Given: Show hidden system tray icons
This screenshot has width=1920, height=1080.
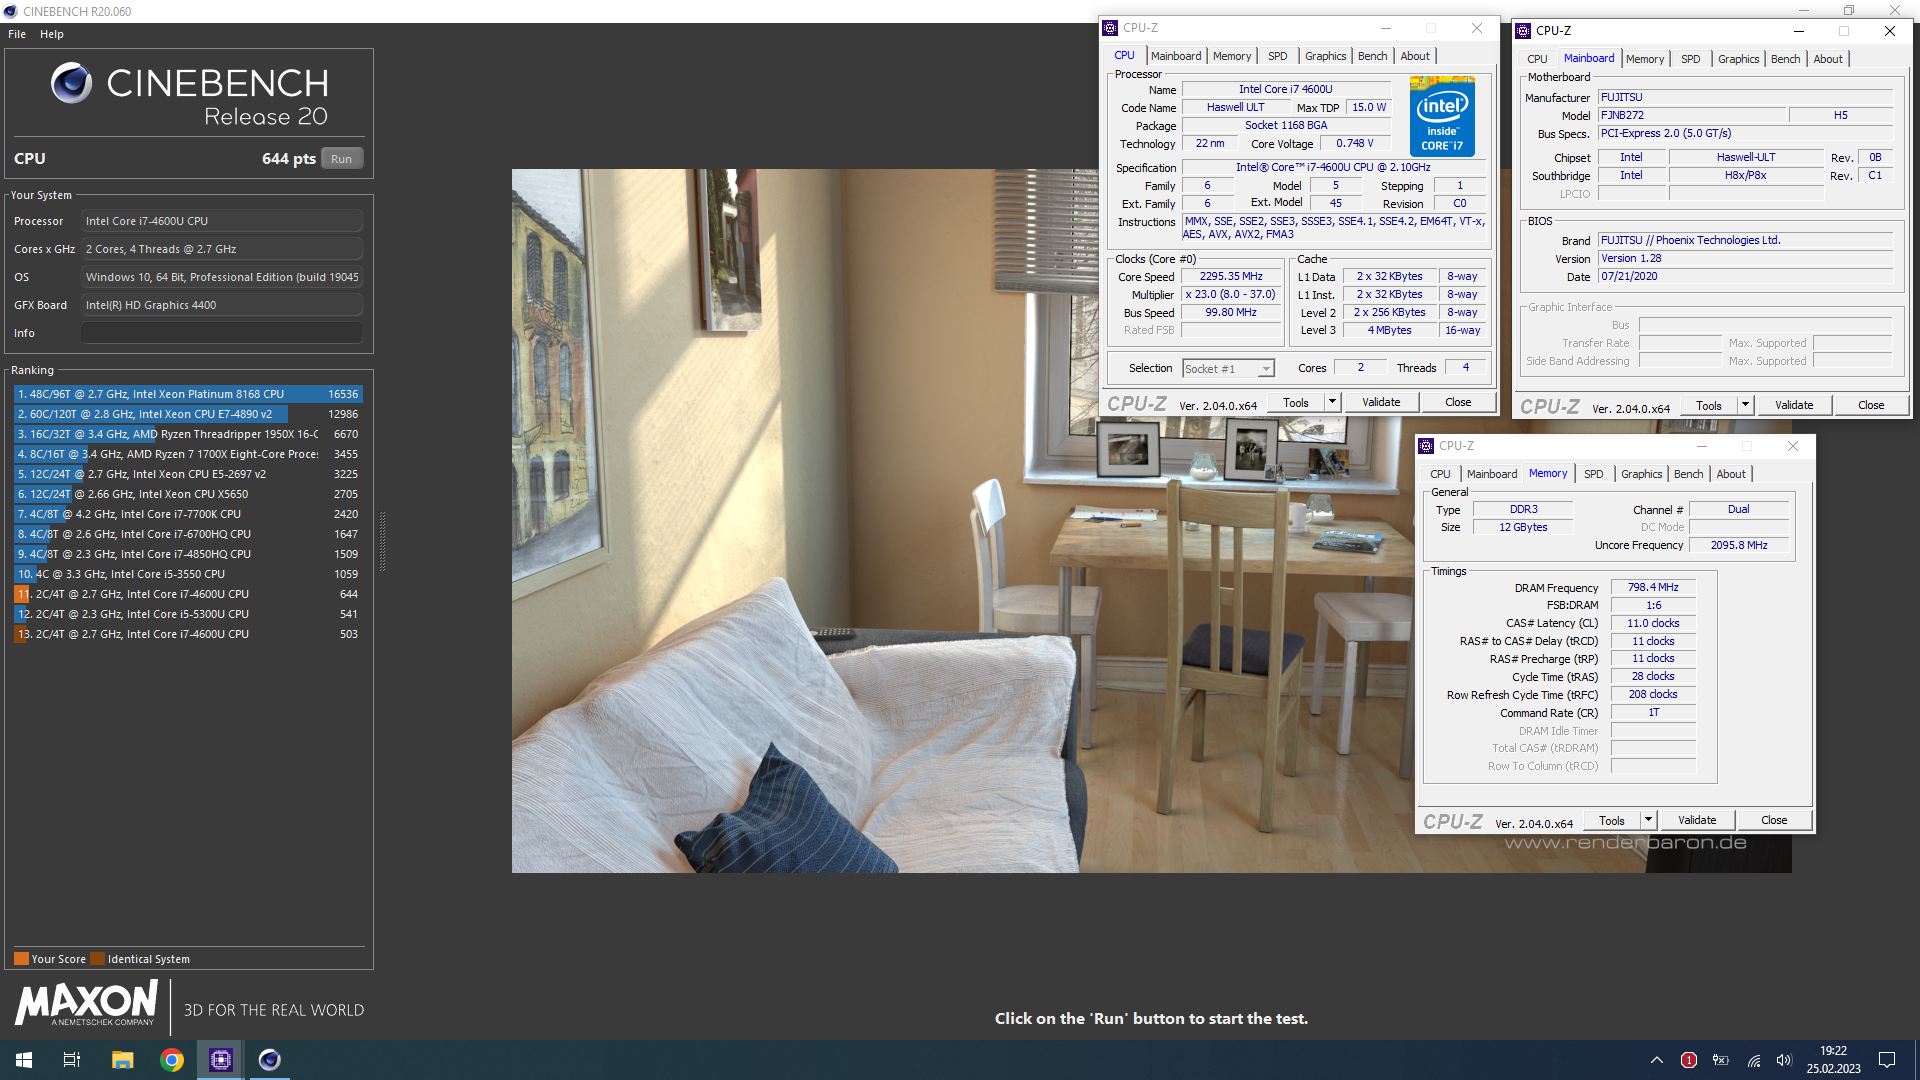Looking at the screenshot, I should click(x=1657, y=1060).
